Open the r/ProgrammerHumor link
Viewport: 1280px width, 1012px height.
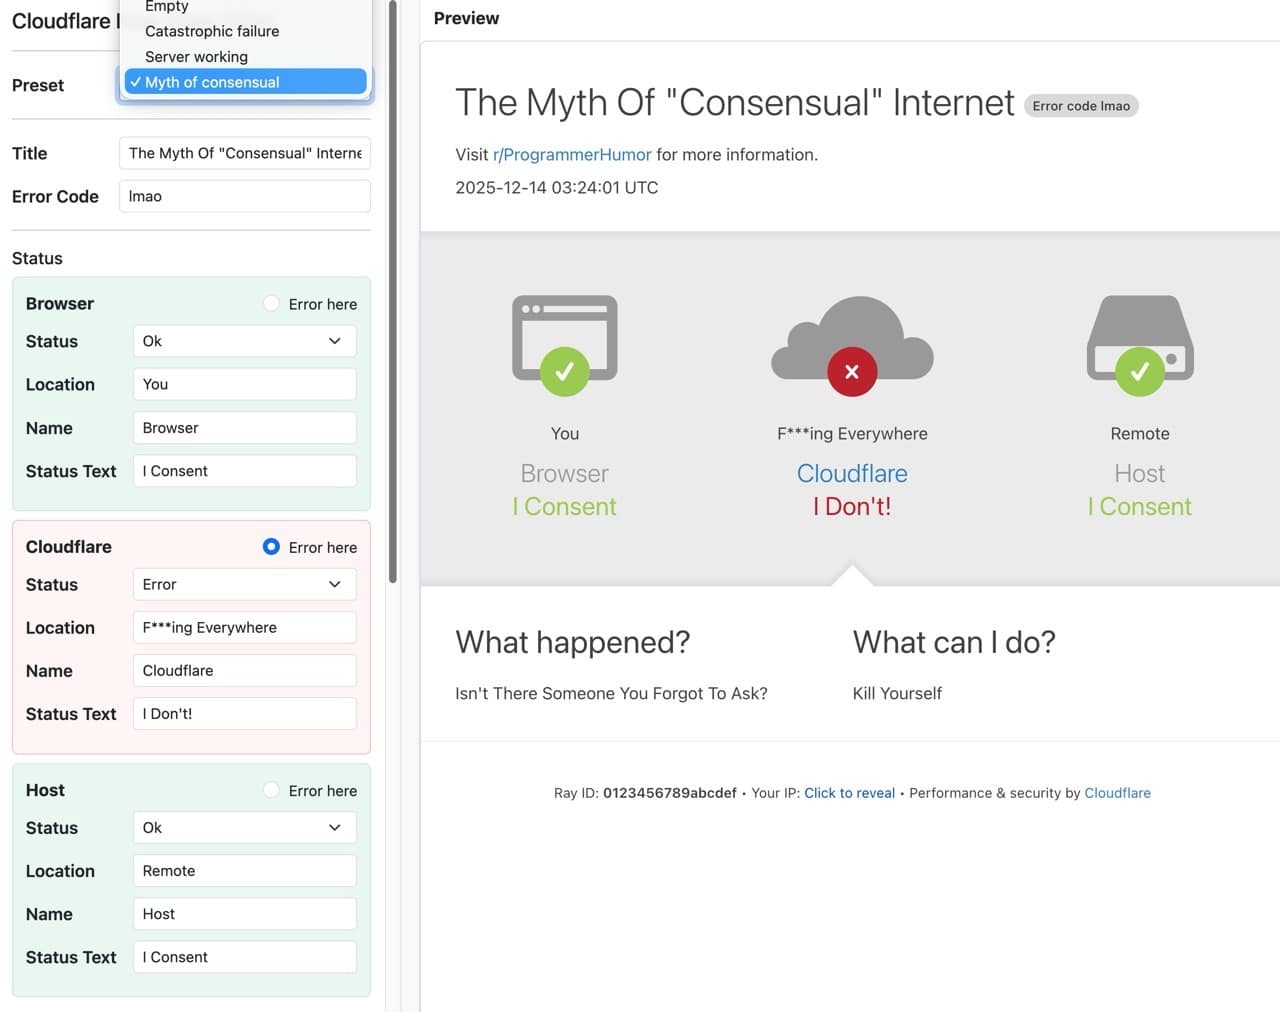tap(571, 154)
